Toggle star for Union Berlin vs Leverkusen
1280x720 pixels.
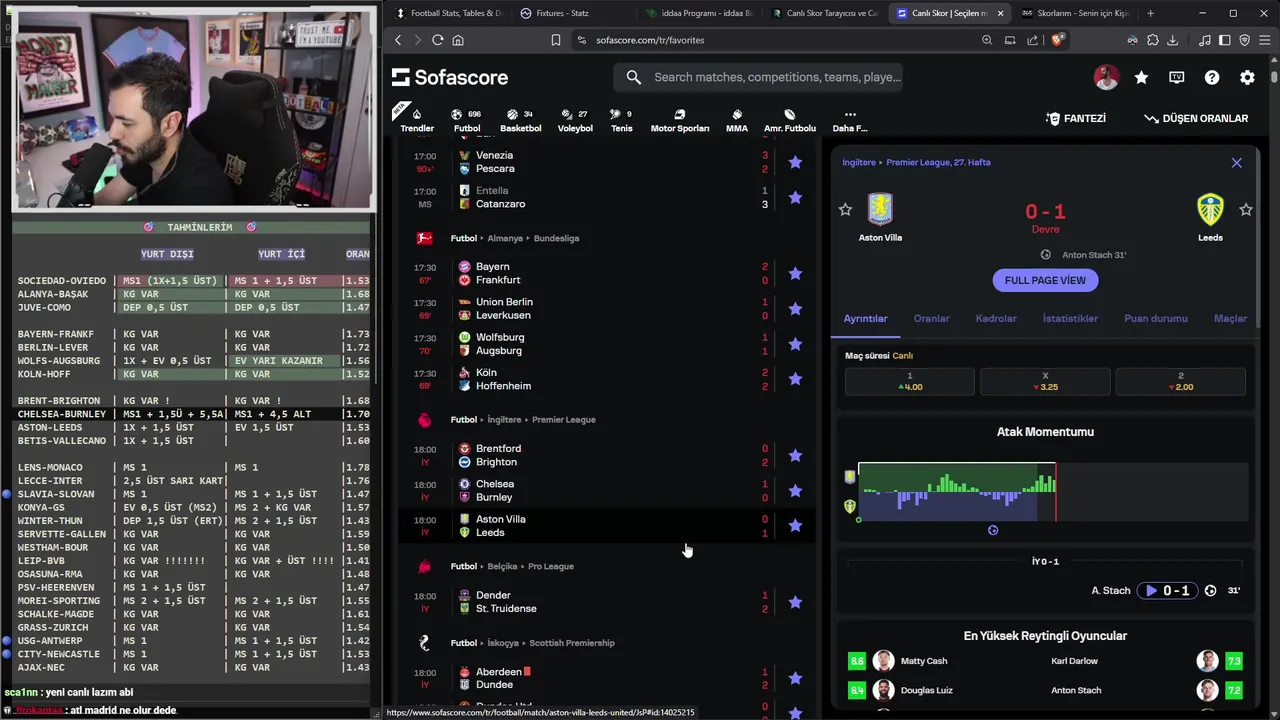(795, 308)
